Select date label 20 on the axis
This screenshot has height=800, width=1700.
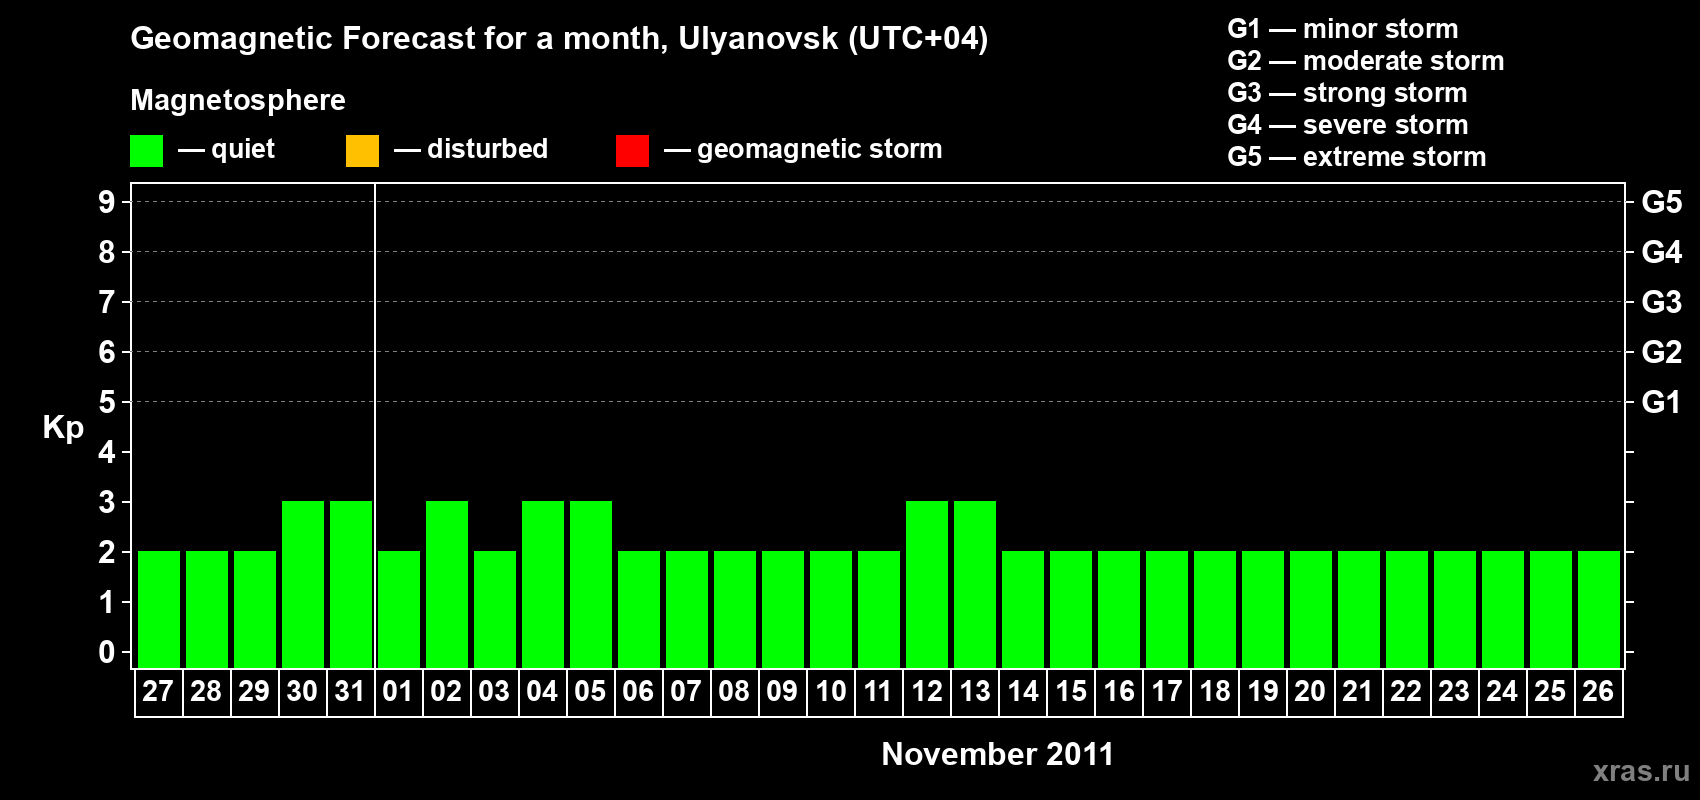pos(1310,692)
